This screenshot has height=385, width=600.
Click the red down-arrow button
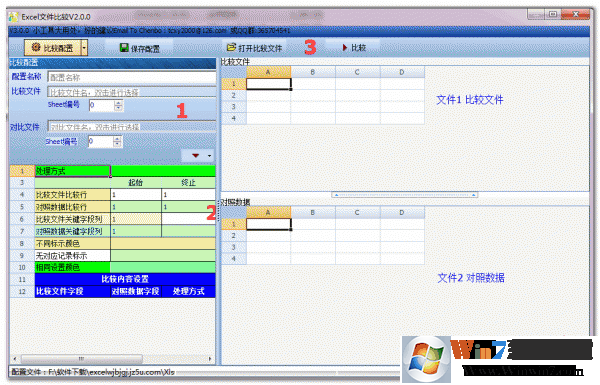pyautogui.click(x=195, y=155)
